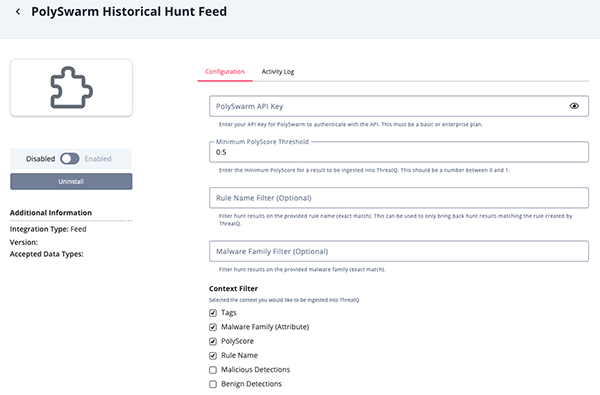Click the PolySwarm Historical Hunt Feed title
600x395 pixels.
pyautogui.click(x=129, y=11)
